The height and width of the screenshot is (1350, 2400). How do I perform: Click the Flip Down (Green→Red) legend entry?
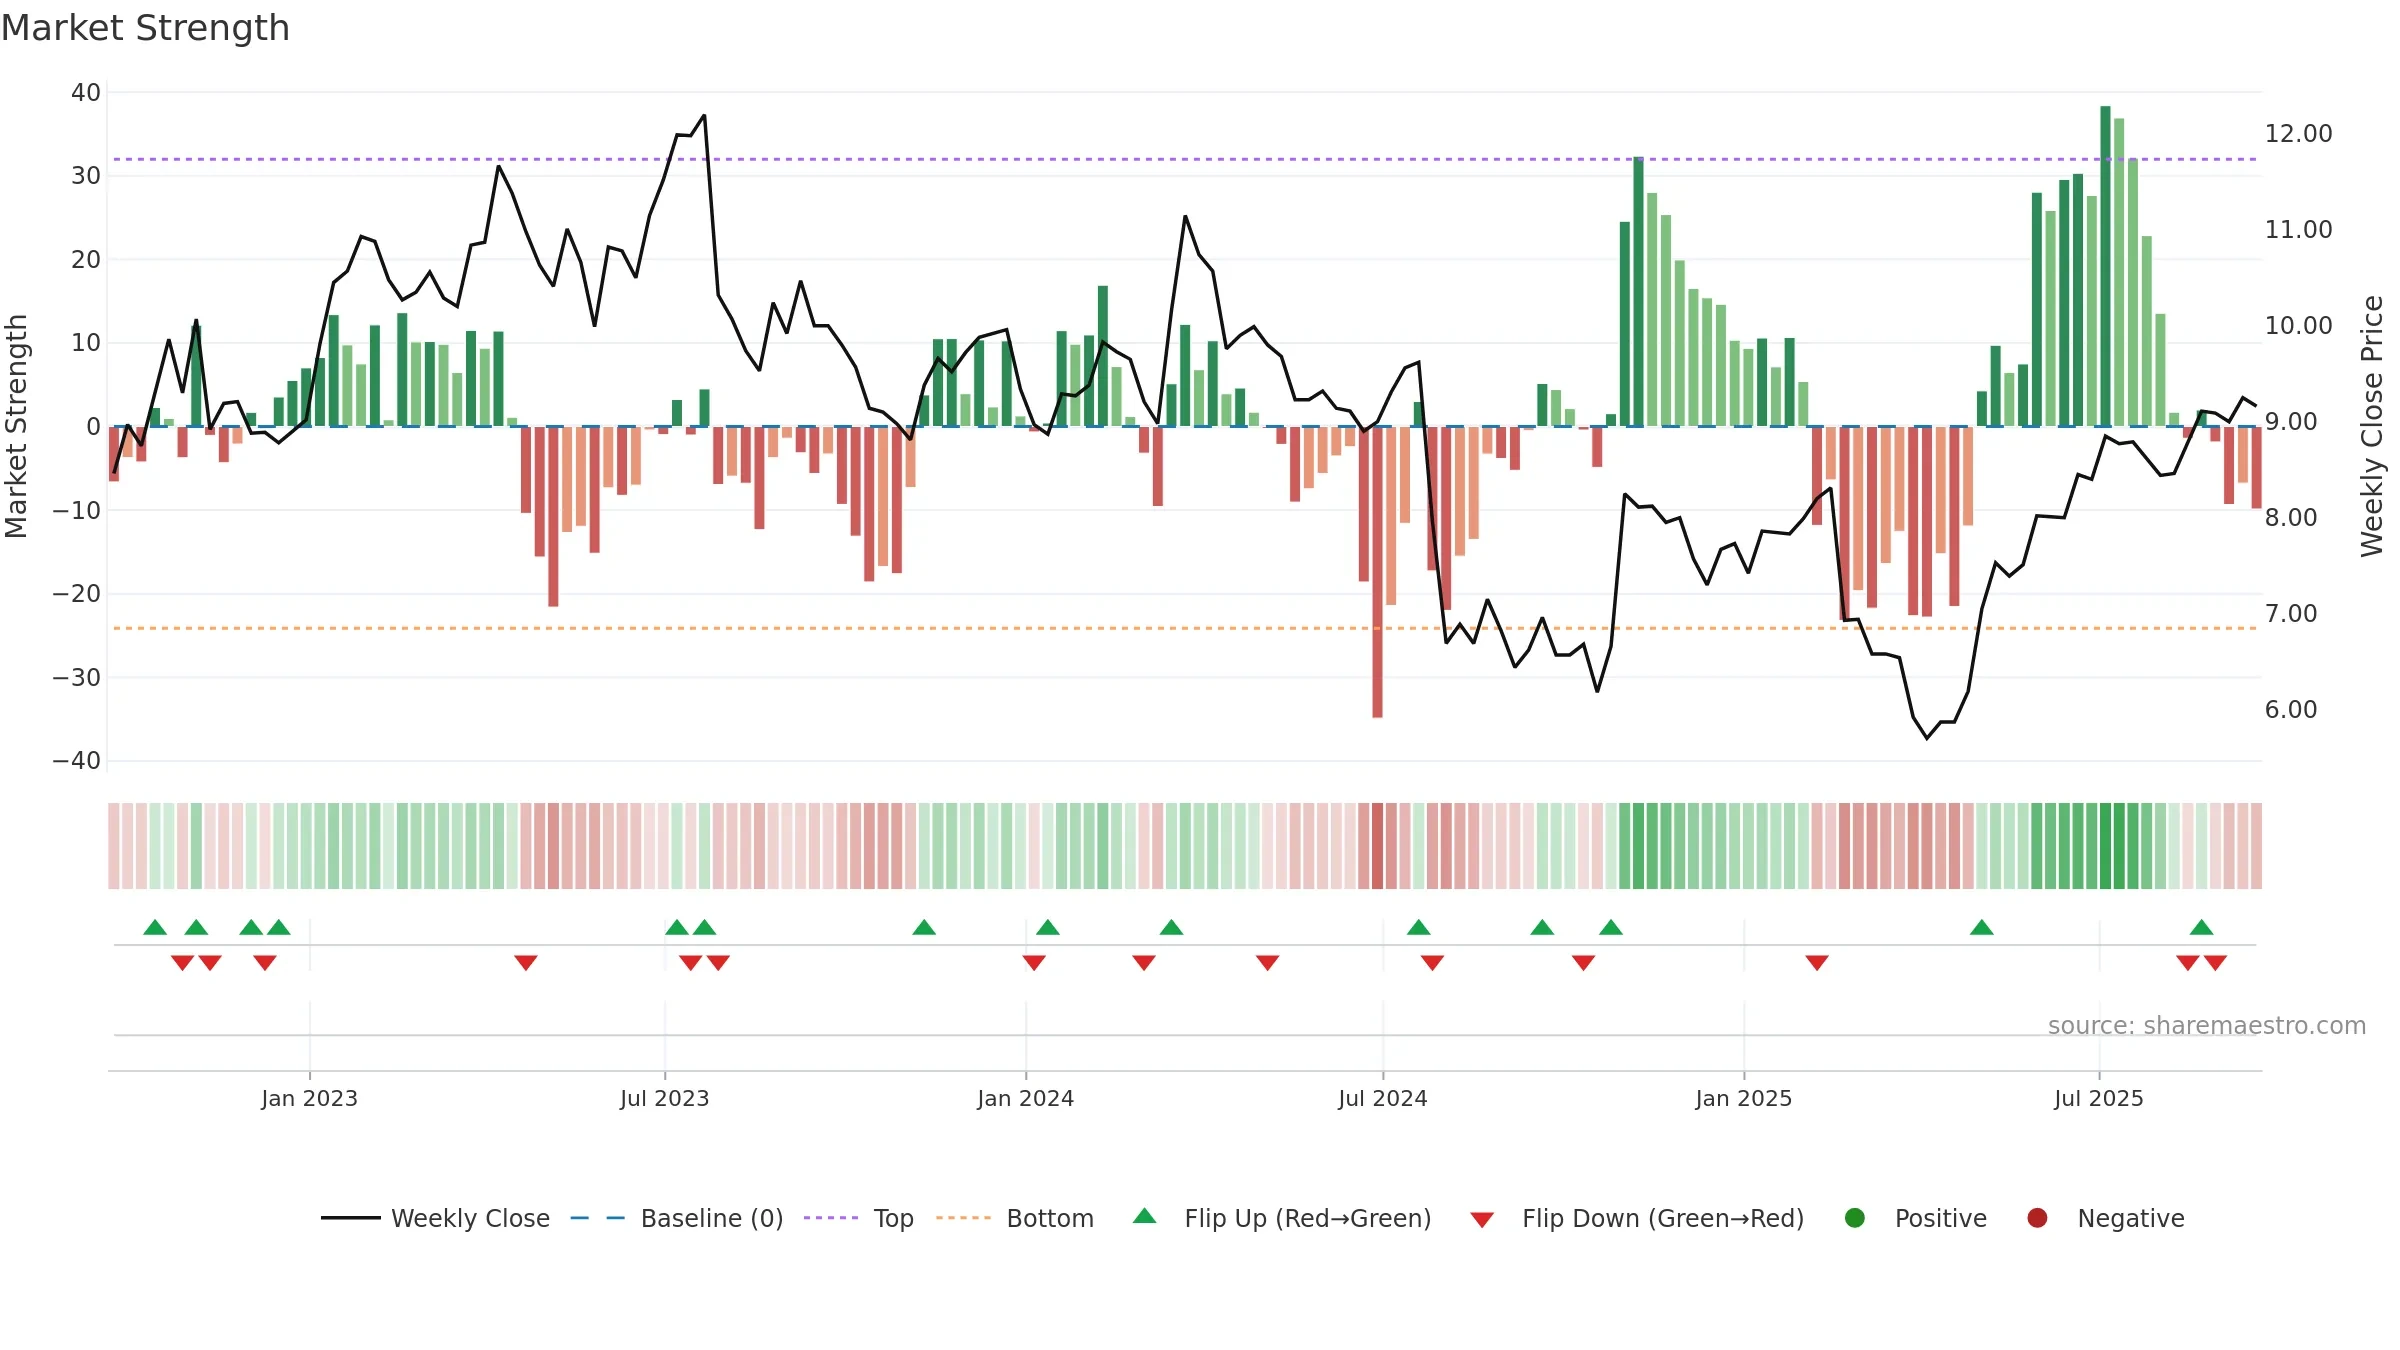(1637, 1218)
